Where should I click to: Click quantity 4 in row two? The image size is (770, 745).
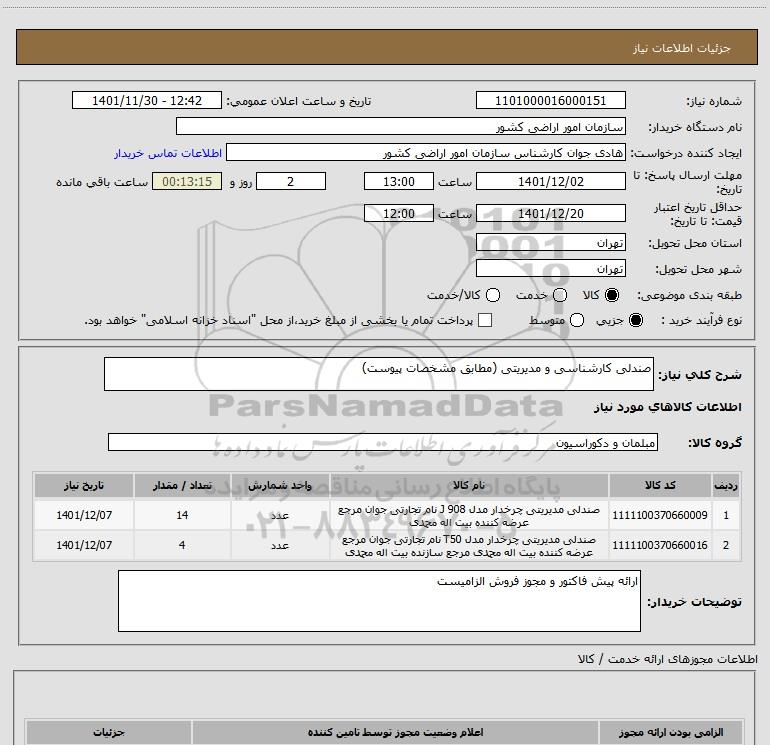(182, 545)
